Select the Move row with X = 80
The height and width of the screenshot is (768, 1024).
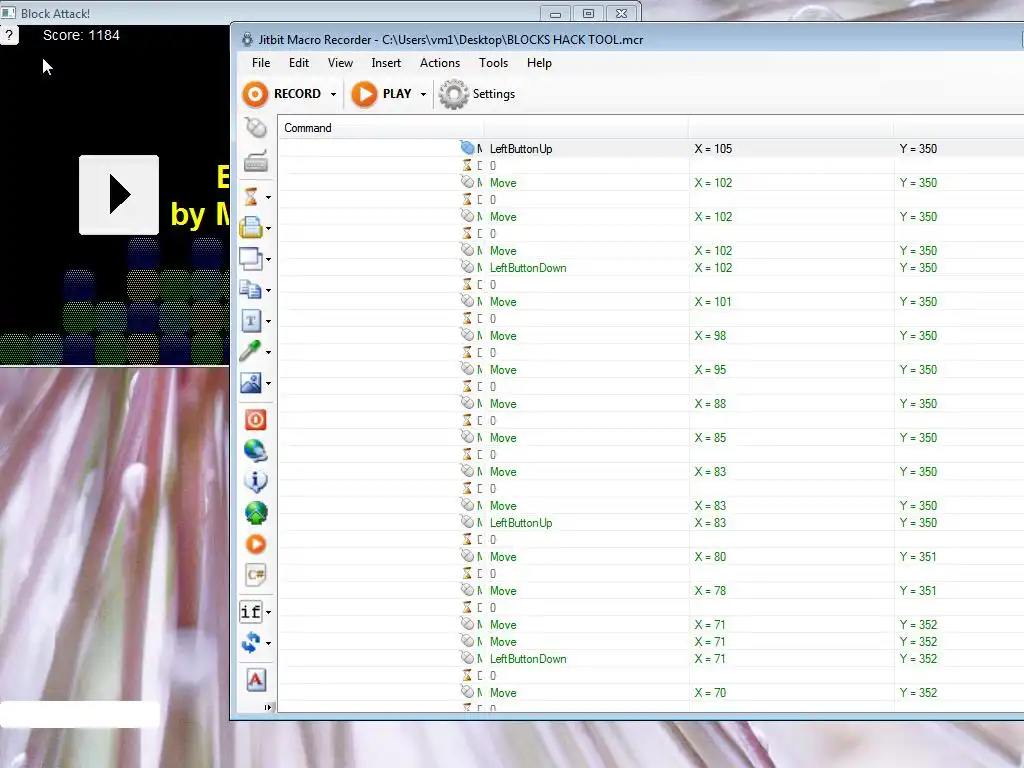(650, 556)
